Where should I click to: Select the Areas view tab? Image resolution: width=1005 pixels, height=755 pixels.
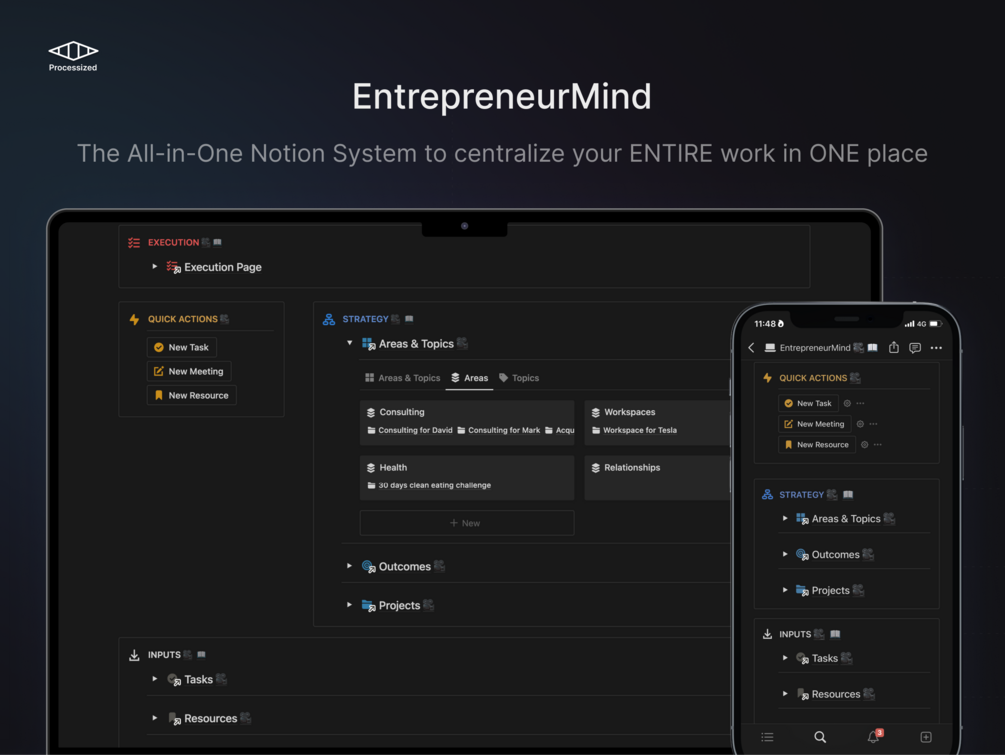click(470, 378)
